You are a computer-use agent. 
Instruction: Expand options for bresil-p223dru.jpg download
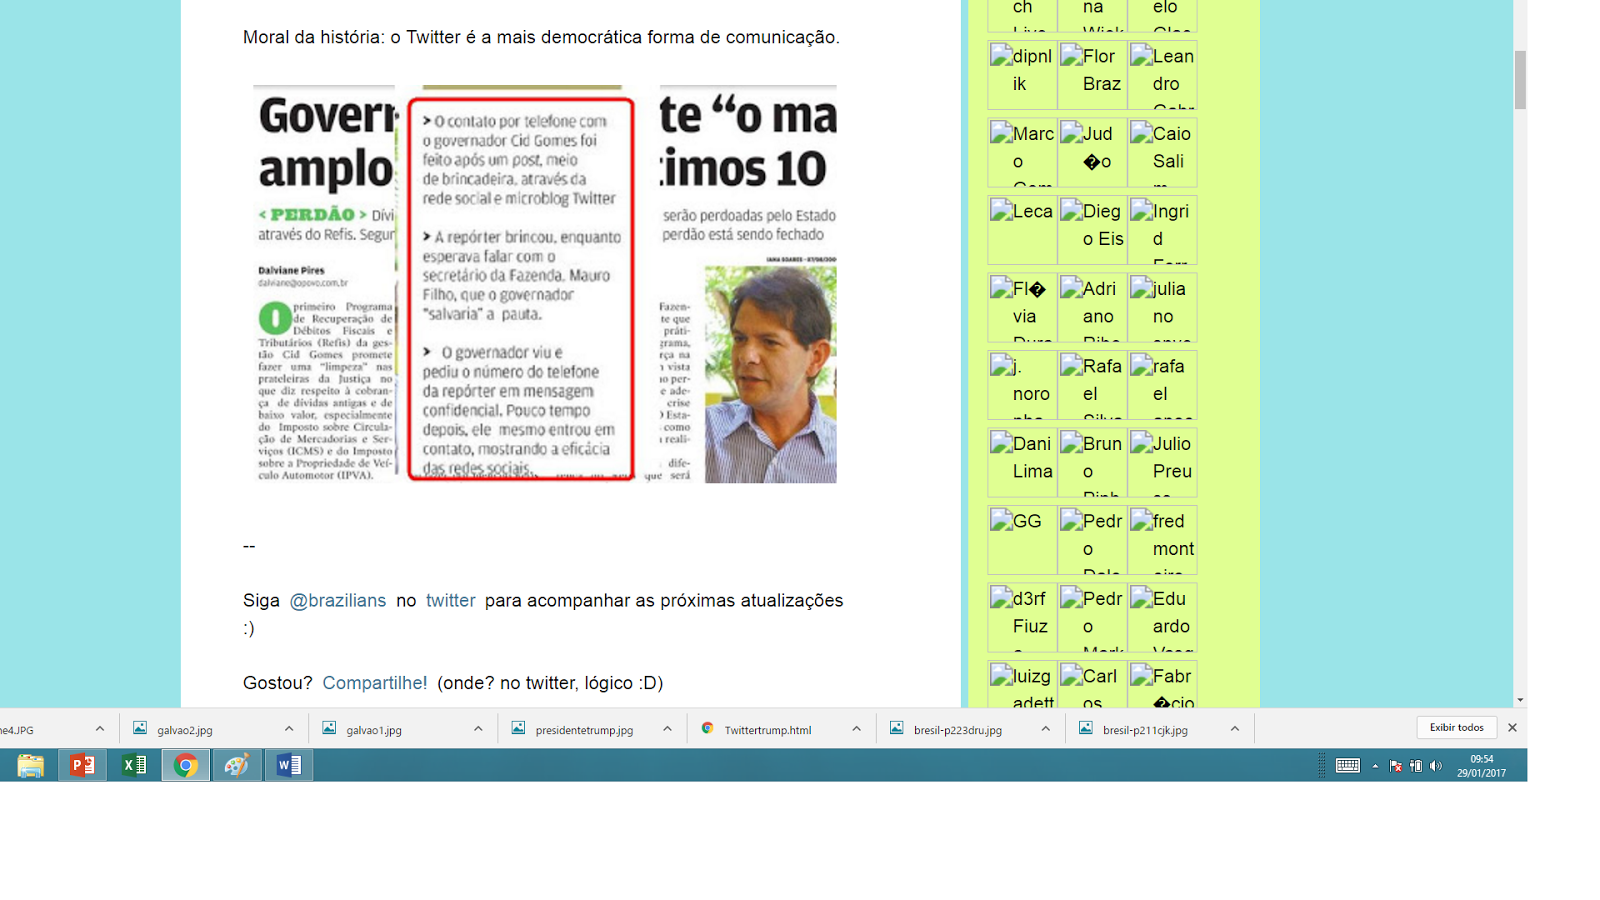[1045, 729]
